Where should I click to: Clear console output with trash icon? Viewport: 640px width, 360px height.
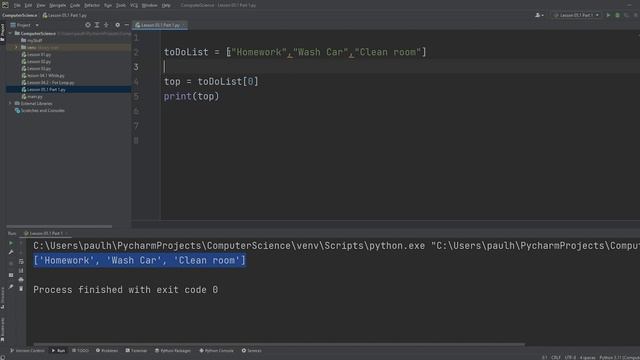pos(21,289)
